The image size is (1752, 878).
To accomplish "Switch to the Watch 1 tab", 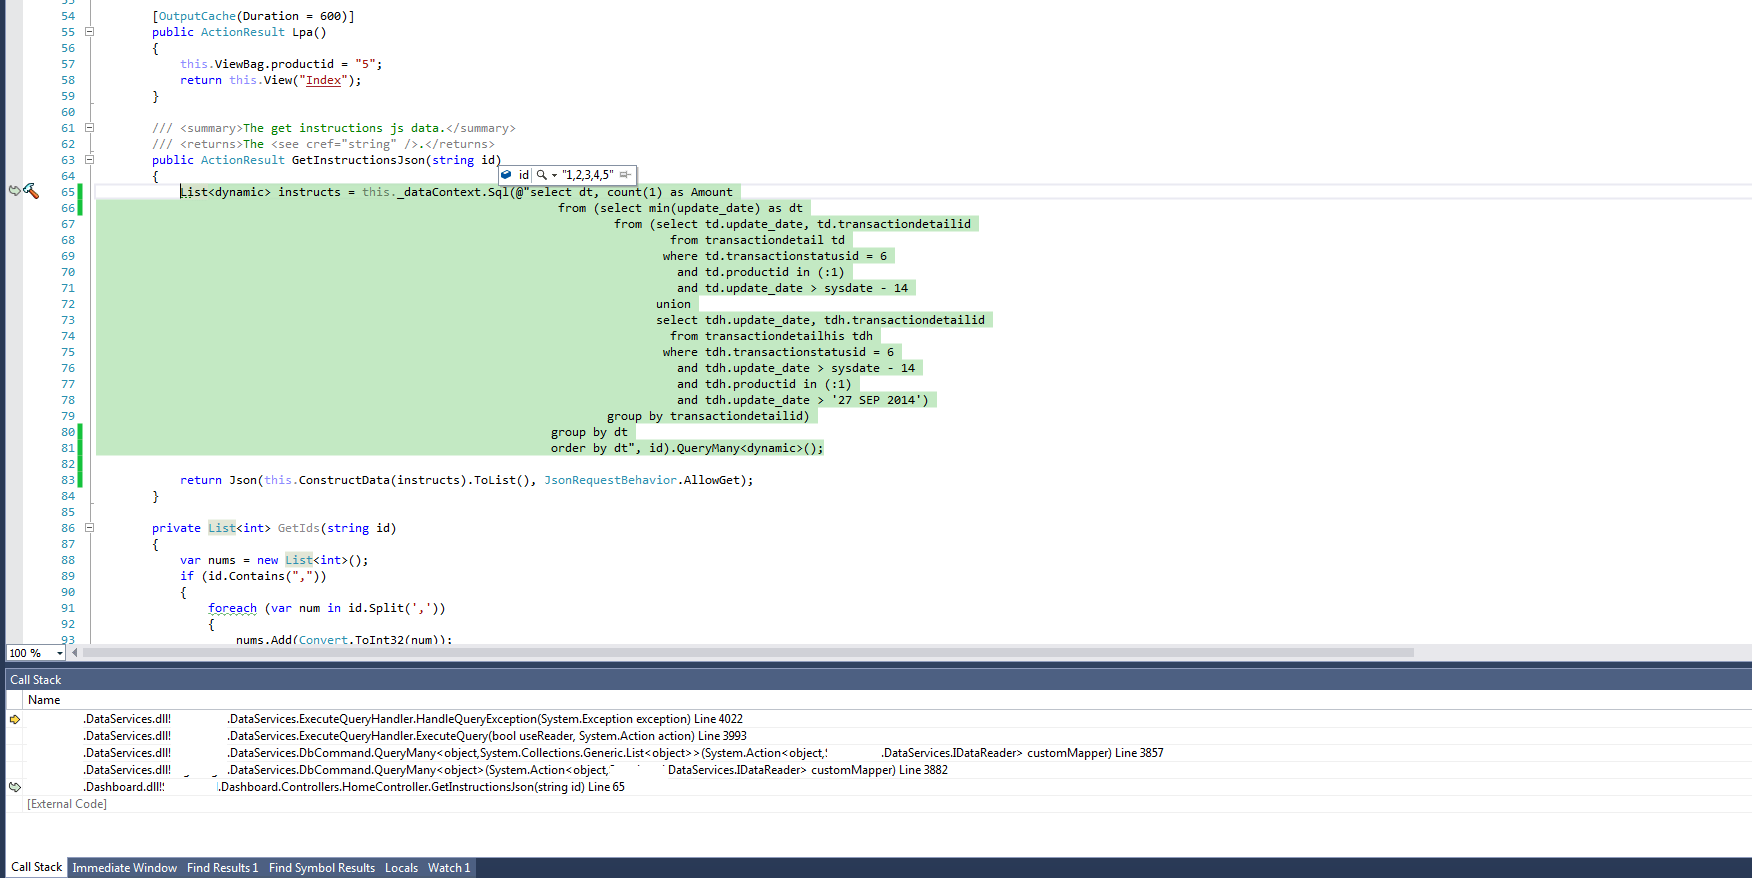I will 449,868.
